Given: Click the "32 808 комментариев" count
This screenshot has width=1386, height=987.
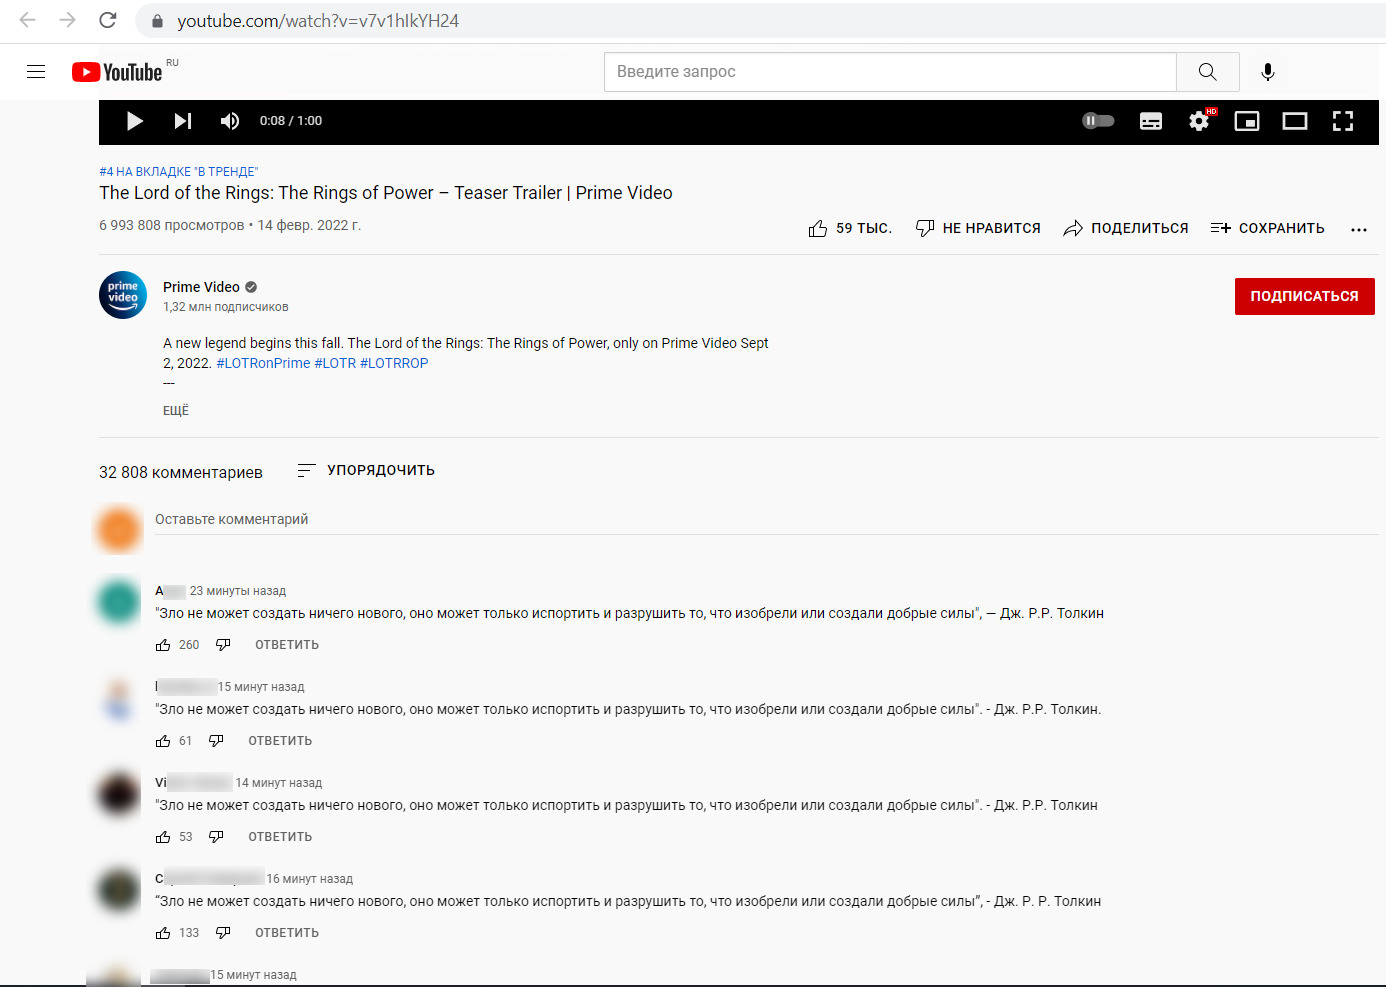Looking at the screenshot, I should (181, 472).
